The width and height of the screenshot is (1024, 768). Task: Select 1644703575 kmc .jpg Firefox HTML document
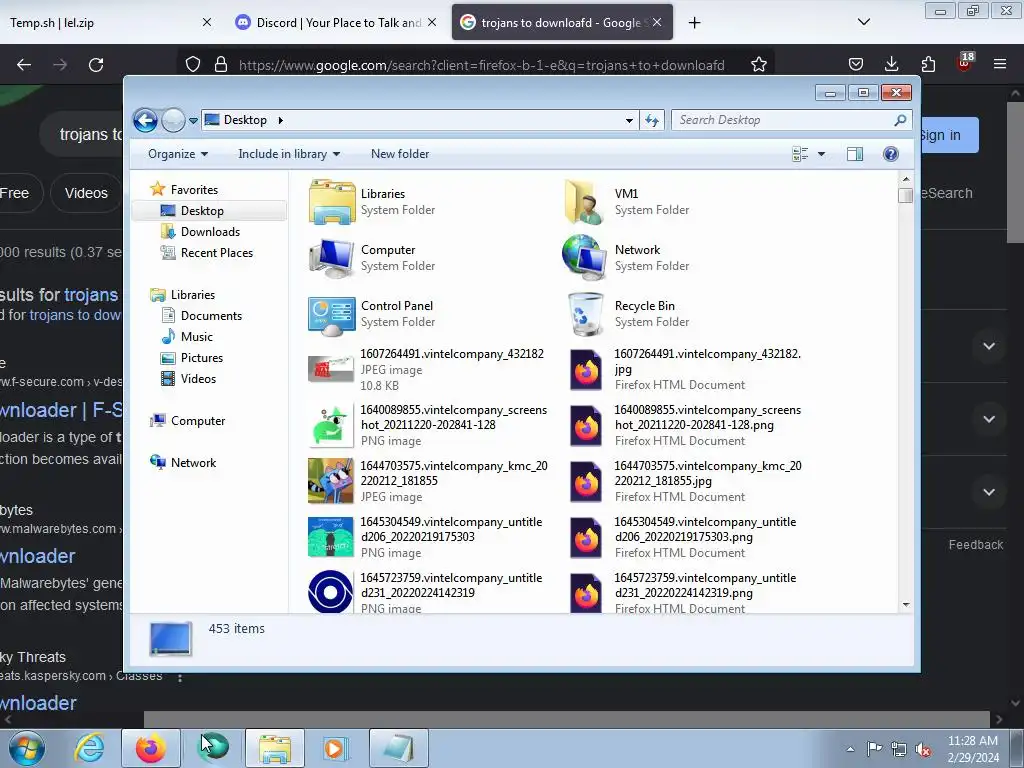tap(586, 482)
